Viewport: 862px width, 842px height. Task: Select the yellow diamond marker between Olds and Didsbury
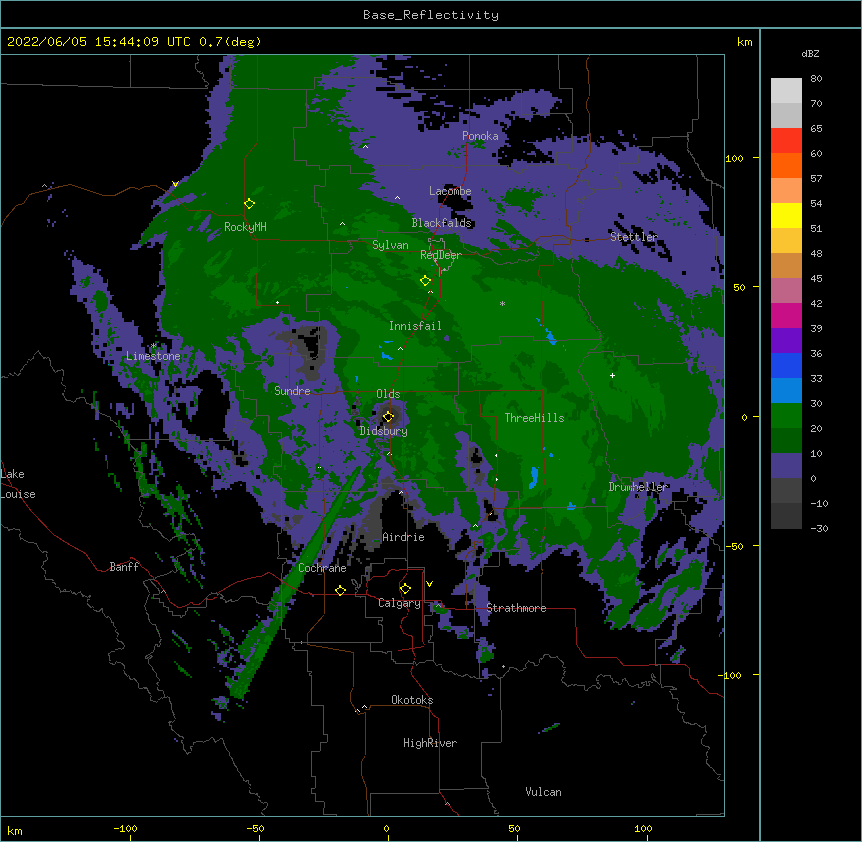pyautogui.click(x=388, y=416)
